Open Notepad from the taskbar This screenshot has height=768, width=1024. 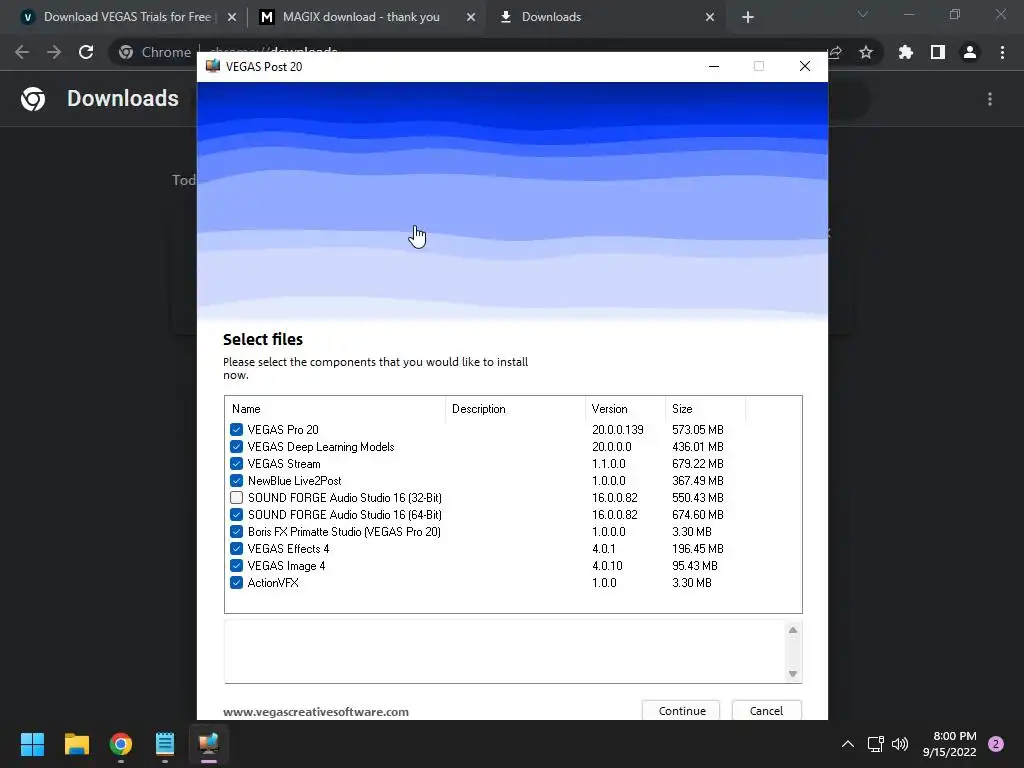165,744
